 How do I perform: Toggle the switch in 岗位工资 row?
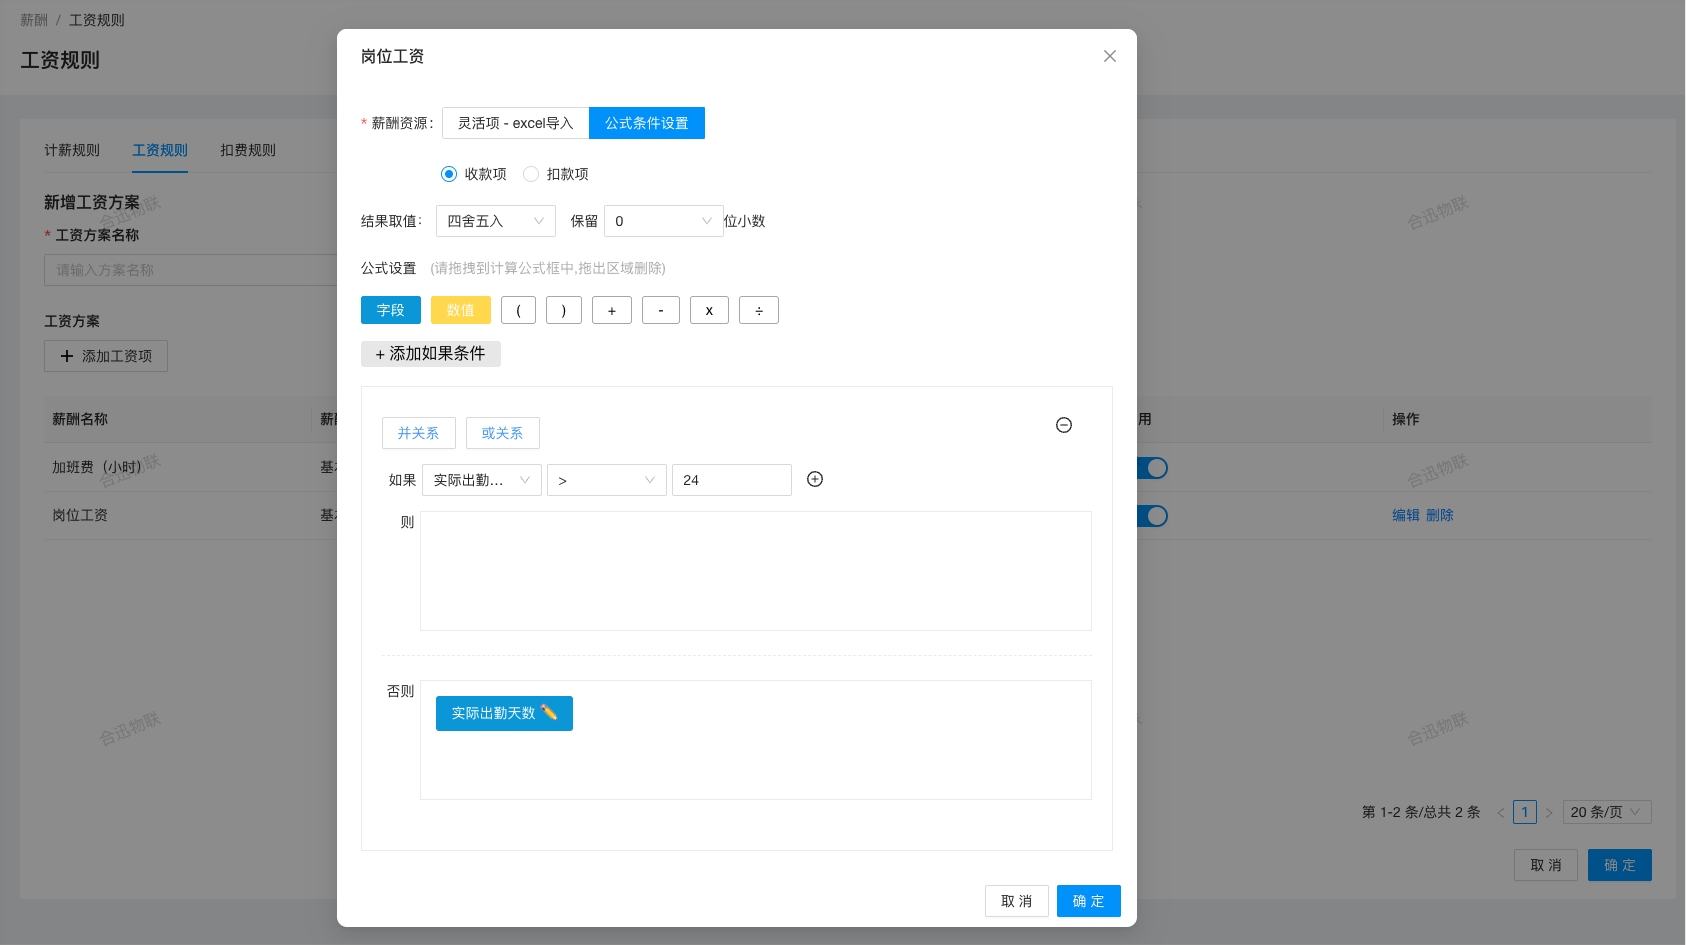pyautogui.click(x=1153, y=516)
